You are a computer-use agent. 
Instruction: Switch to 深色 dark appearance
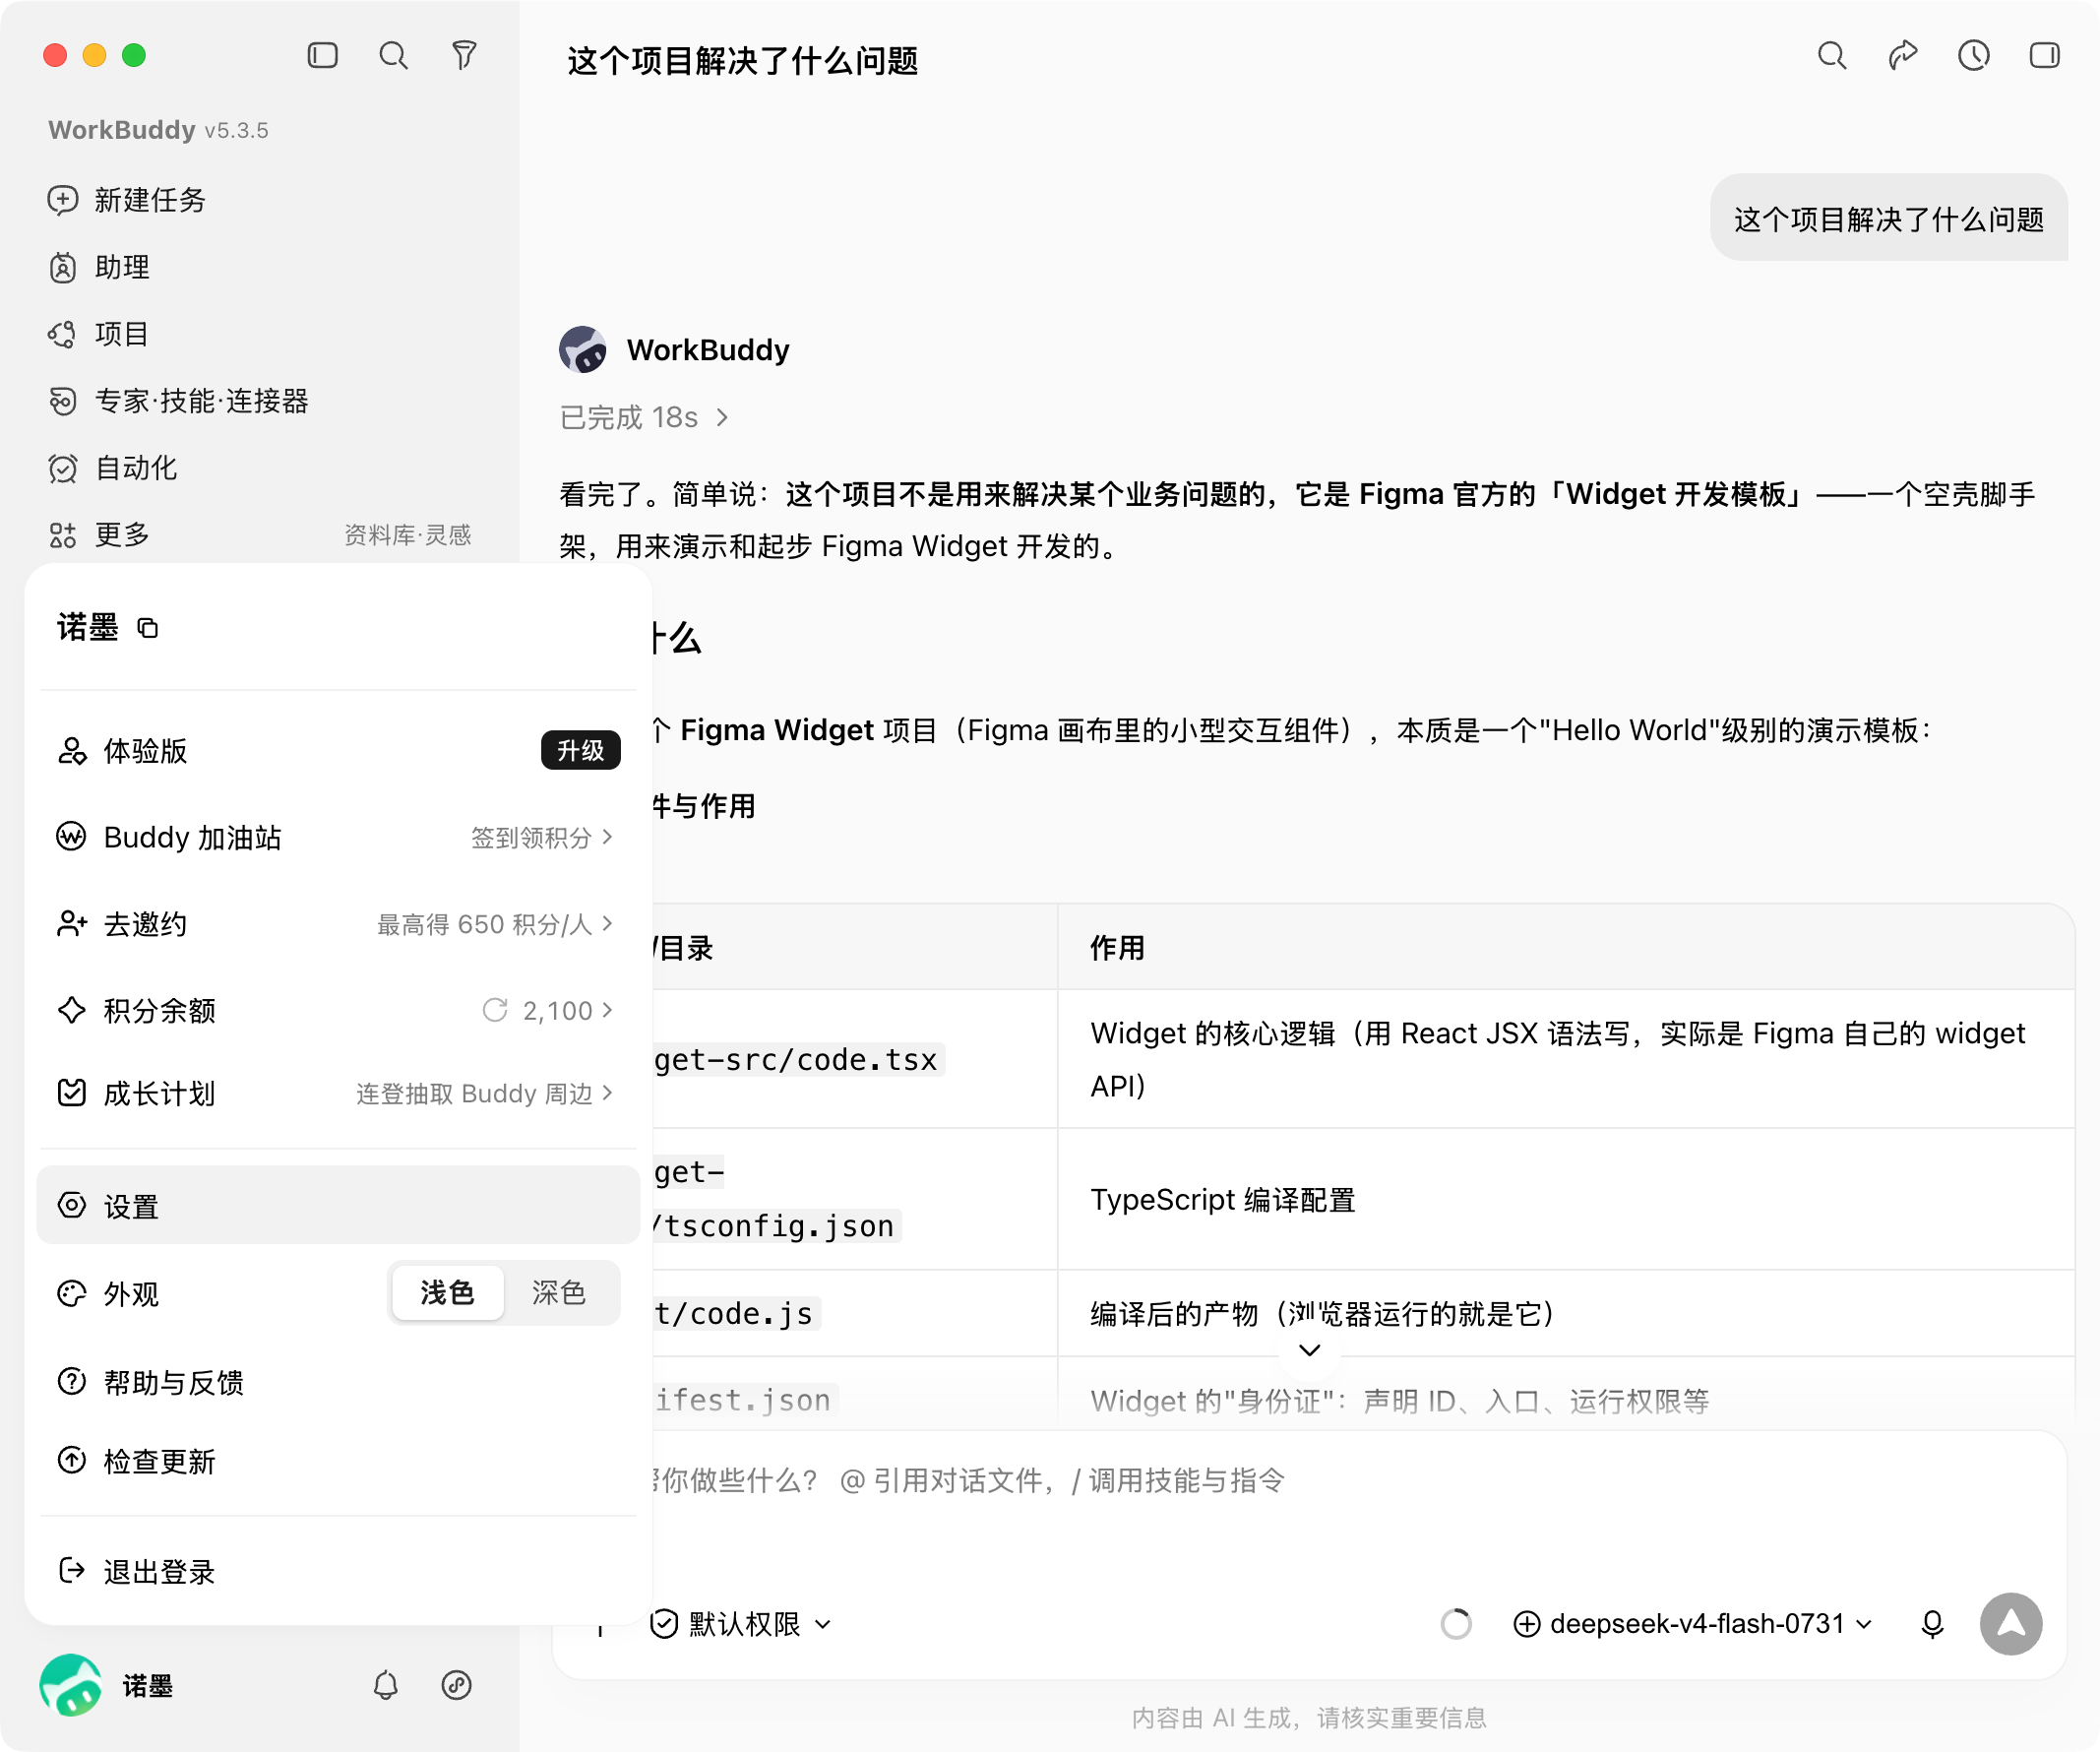(559, 1293)
